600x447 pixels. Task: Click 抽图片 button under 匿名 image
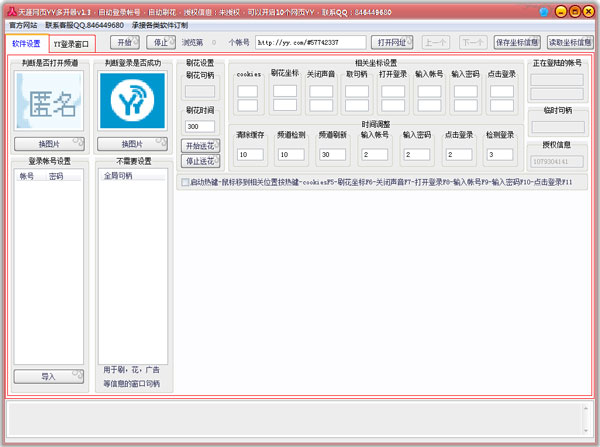pyautogui.click(x=49, y=144)
